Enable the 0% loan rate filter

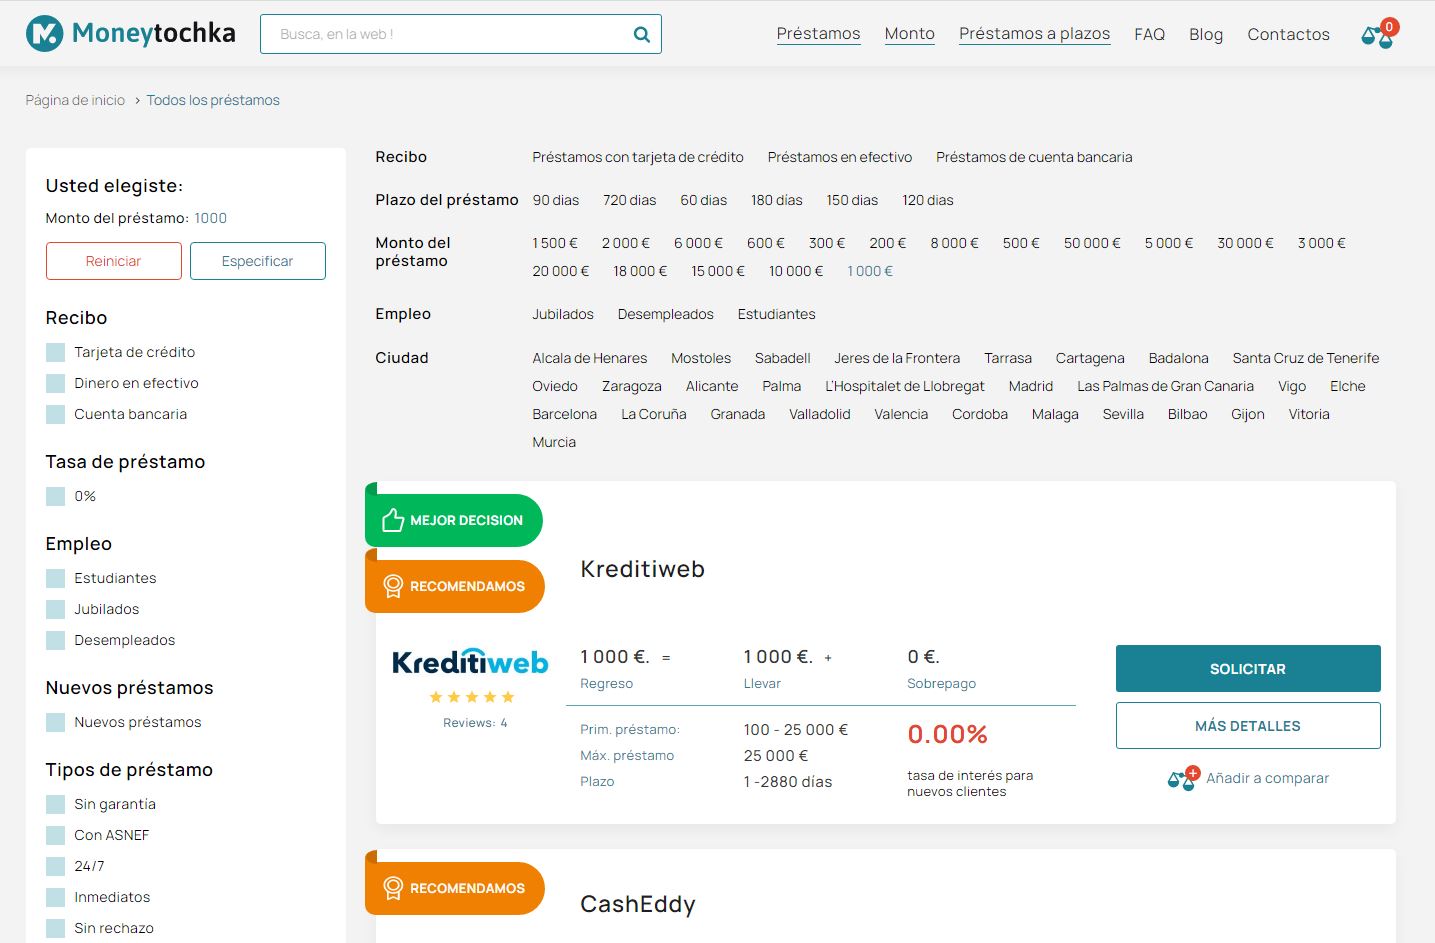click(x=55, y=496)
